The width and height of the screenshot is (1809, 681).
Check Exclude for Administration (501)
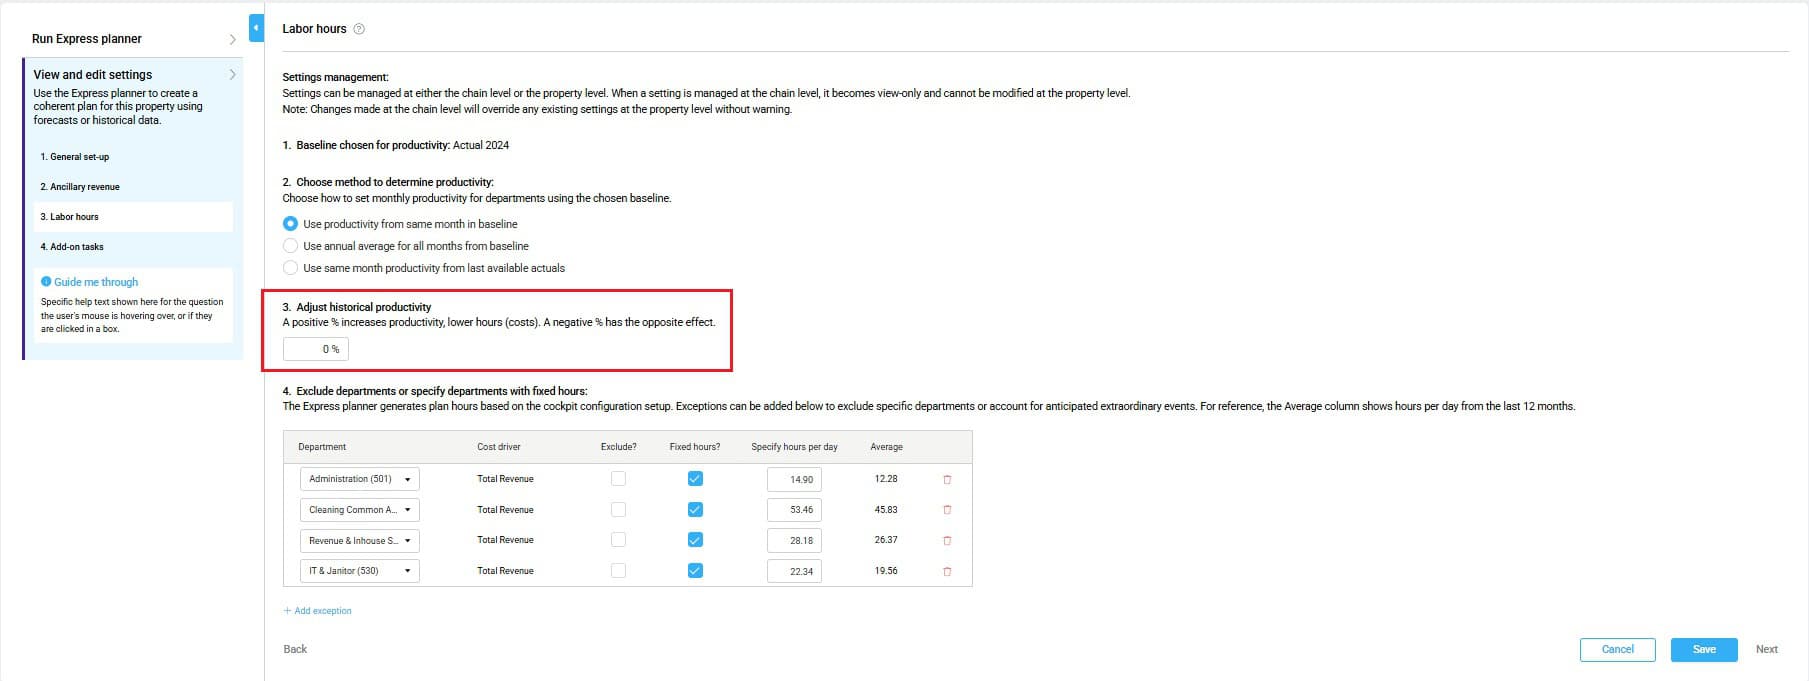618,479
